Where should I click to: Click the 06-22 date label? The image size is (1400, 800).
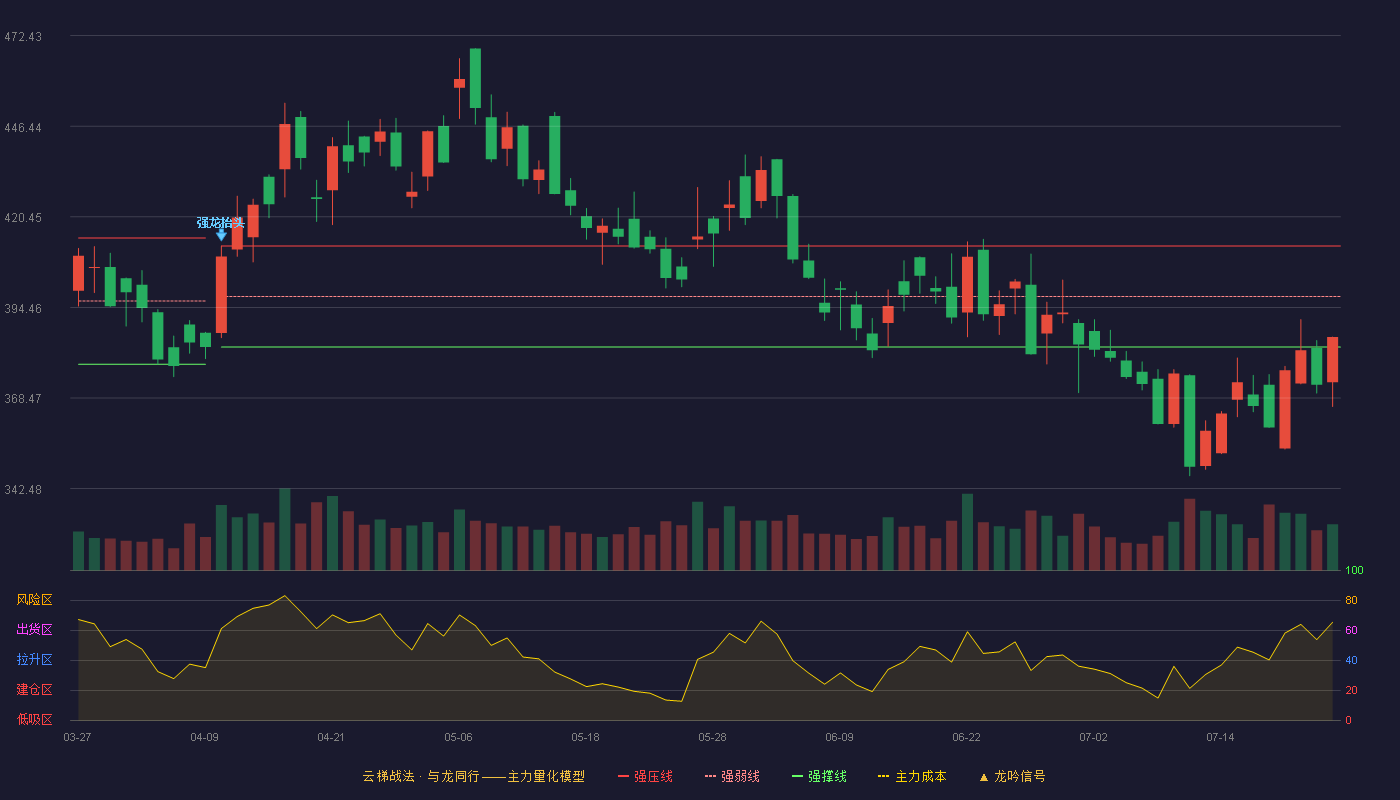(966, 737)
